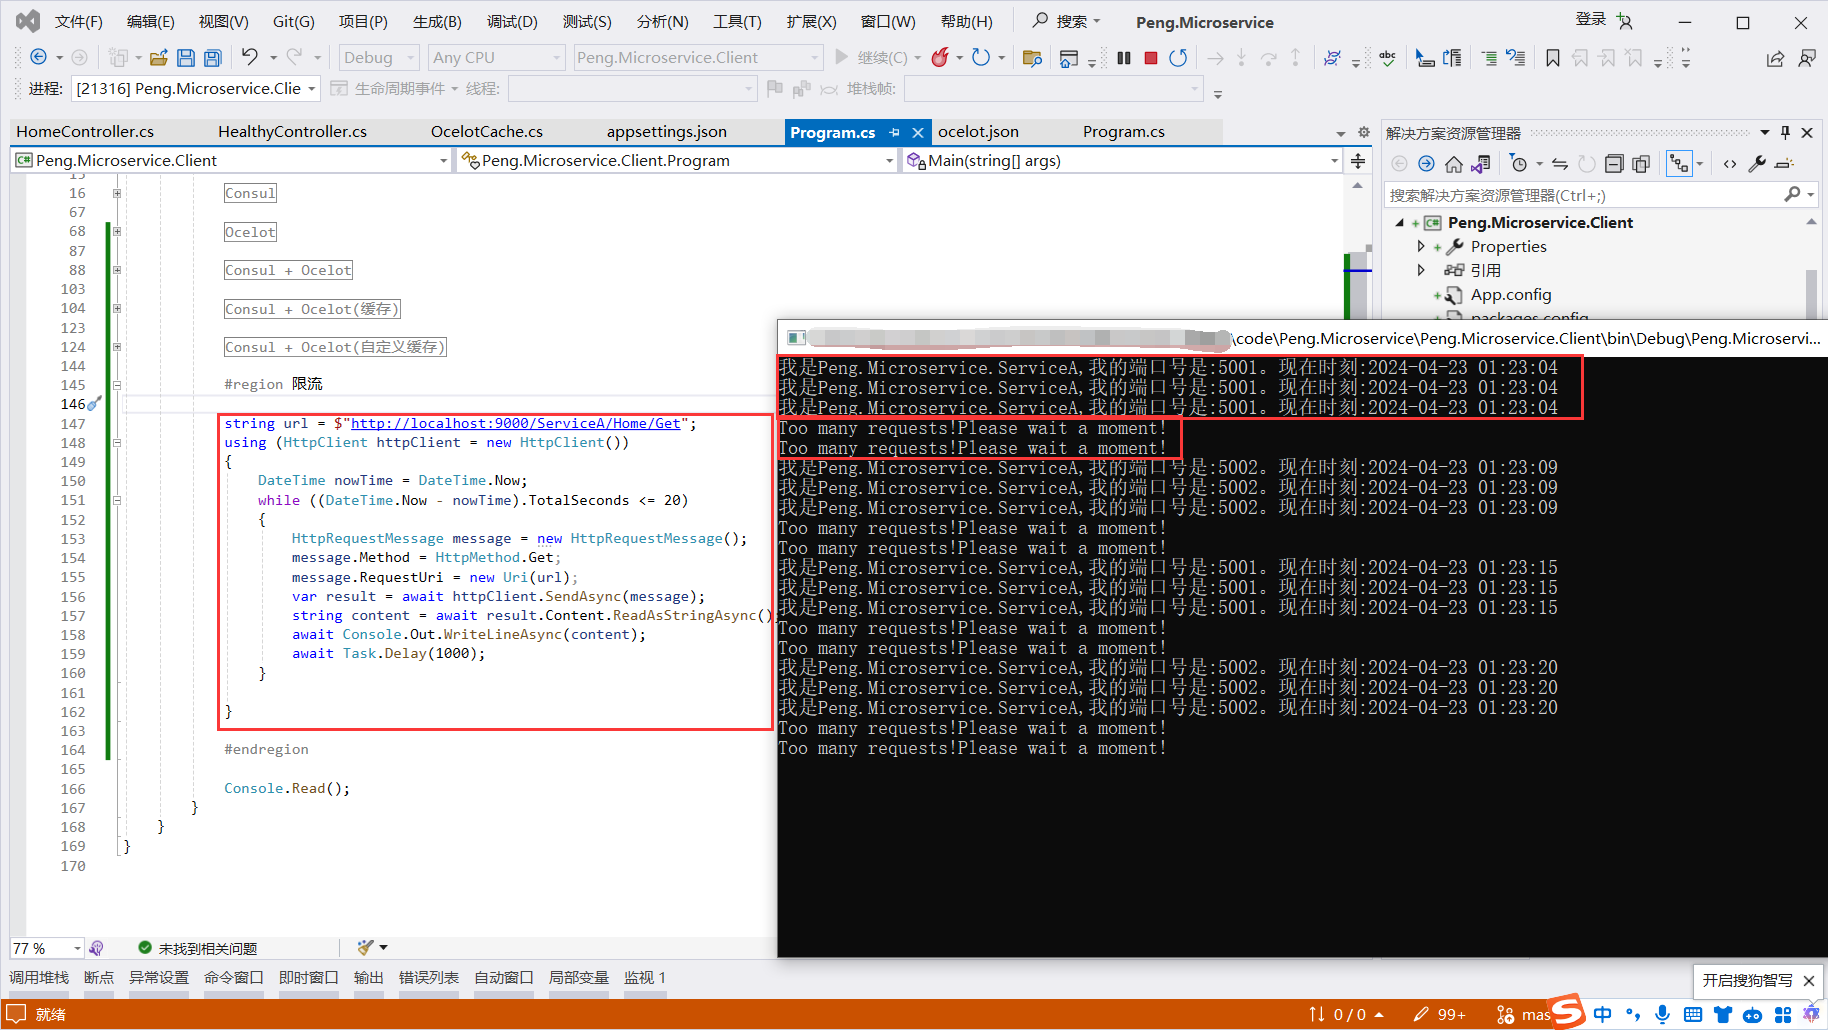
Task: Switch to the appsettings.json tab
Action: click(667, 132)
